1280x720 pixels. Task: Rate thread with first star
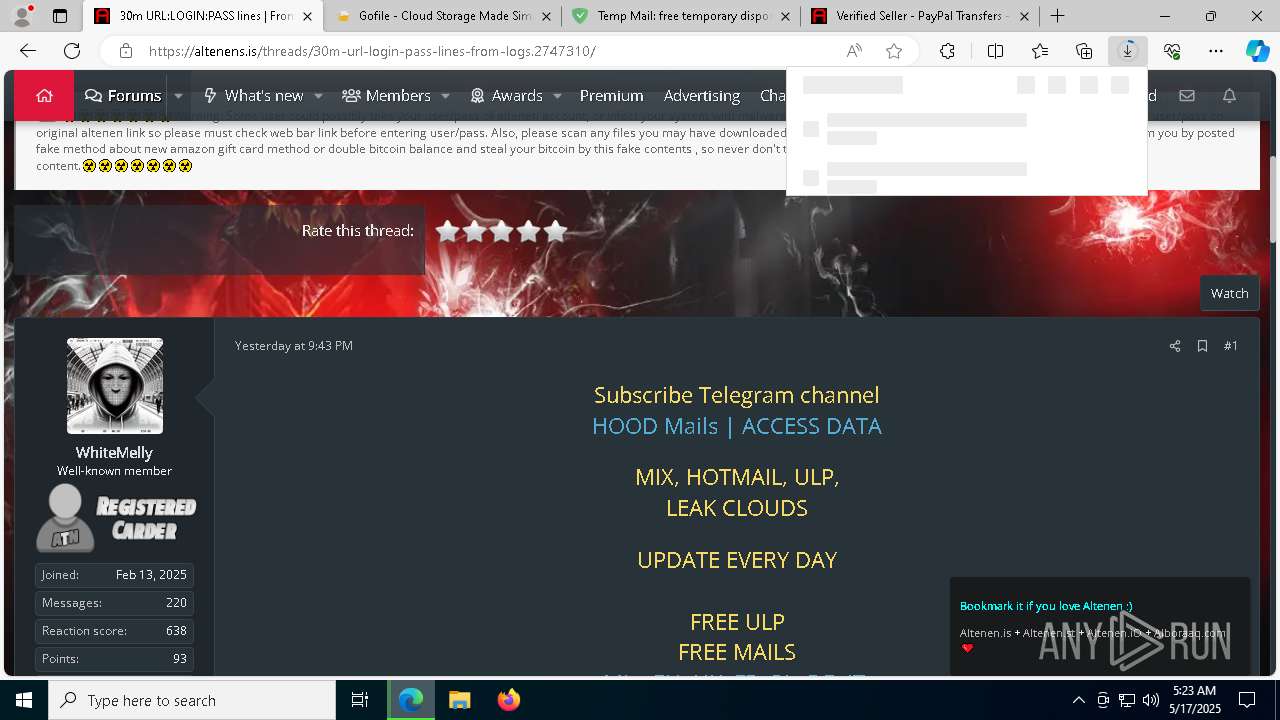[x=447, y=231]
